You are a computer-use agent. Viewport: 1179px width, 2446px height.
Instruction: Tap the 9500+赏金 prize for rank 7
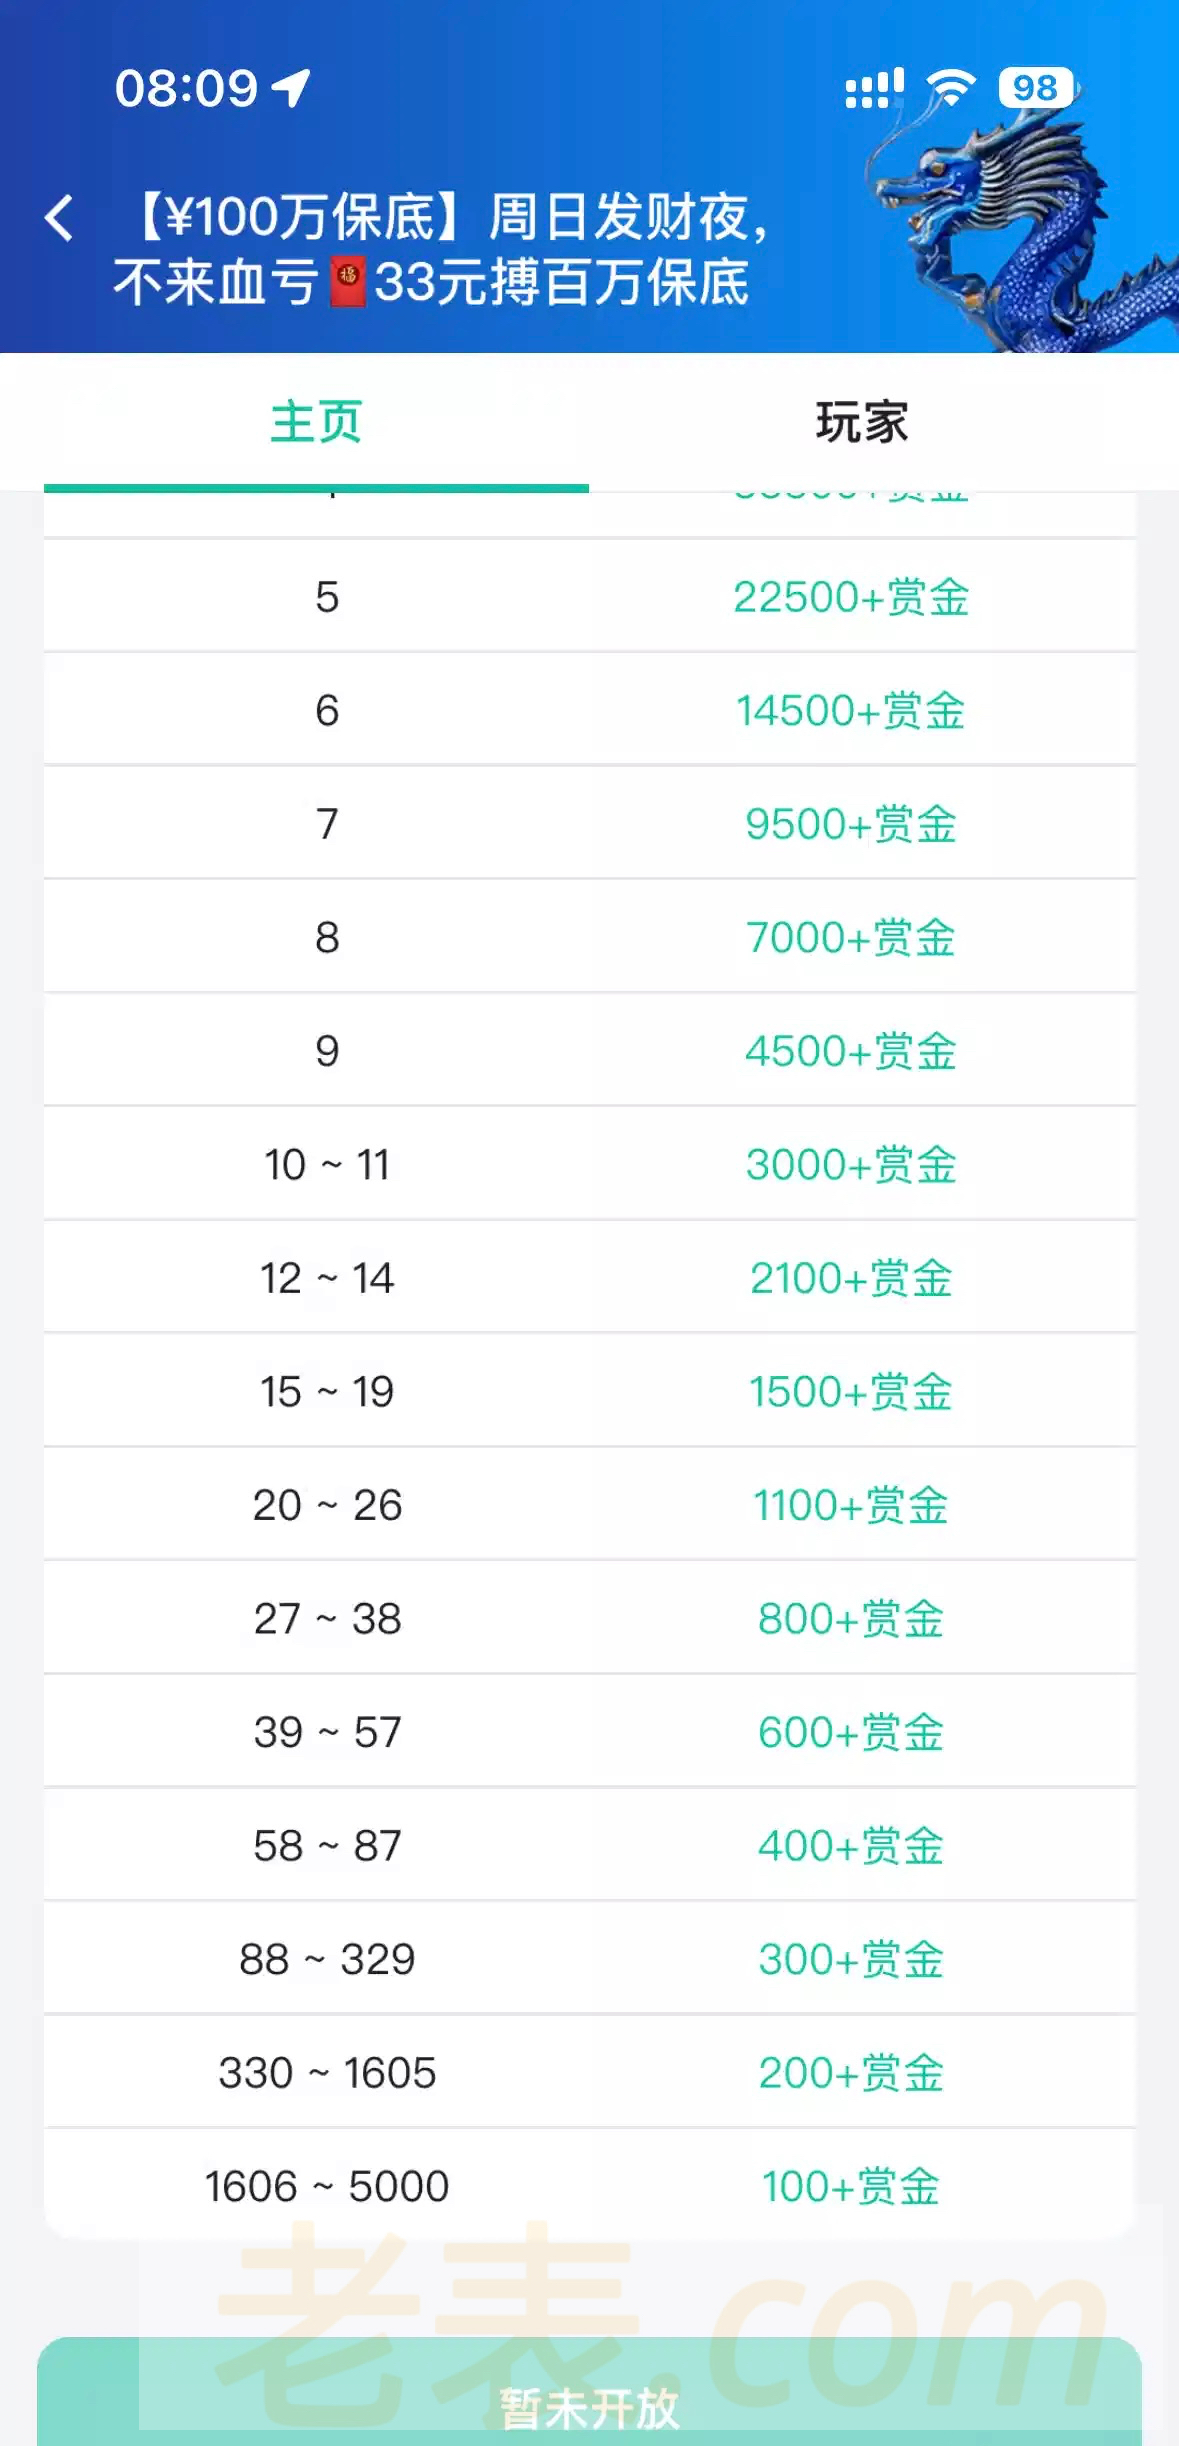(x=851, y=824)
